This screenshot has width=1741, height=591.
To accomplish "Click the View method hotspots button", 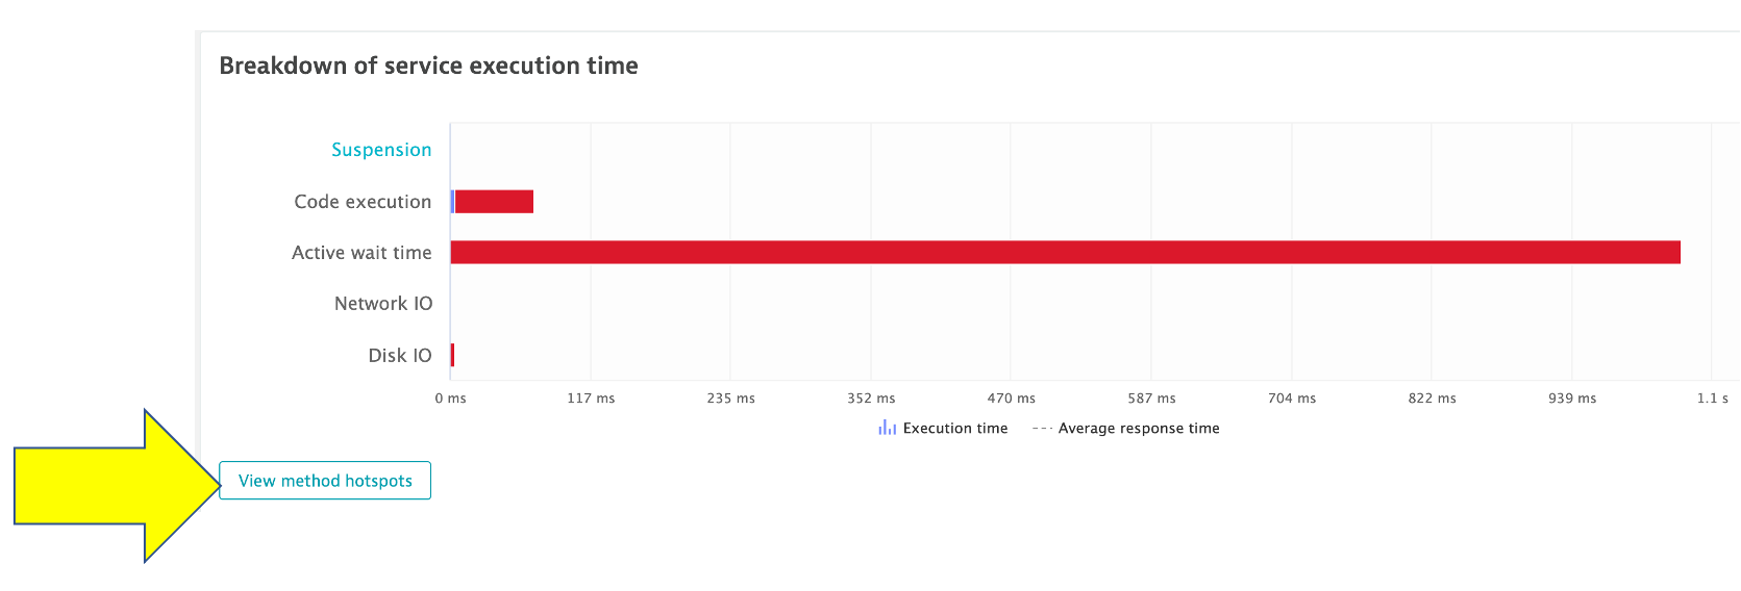I will point(325,481).
